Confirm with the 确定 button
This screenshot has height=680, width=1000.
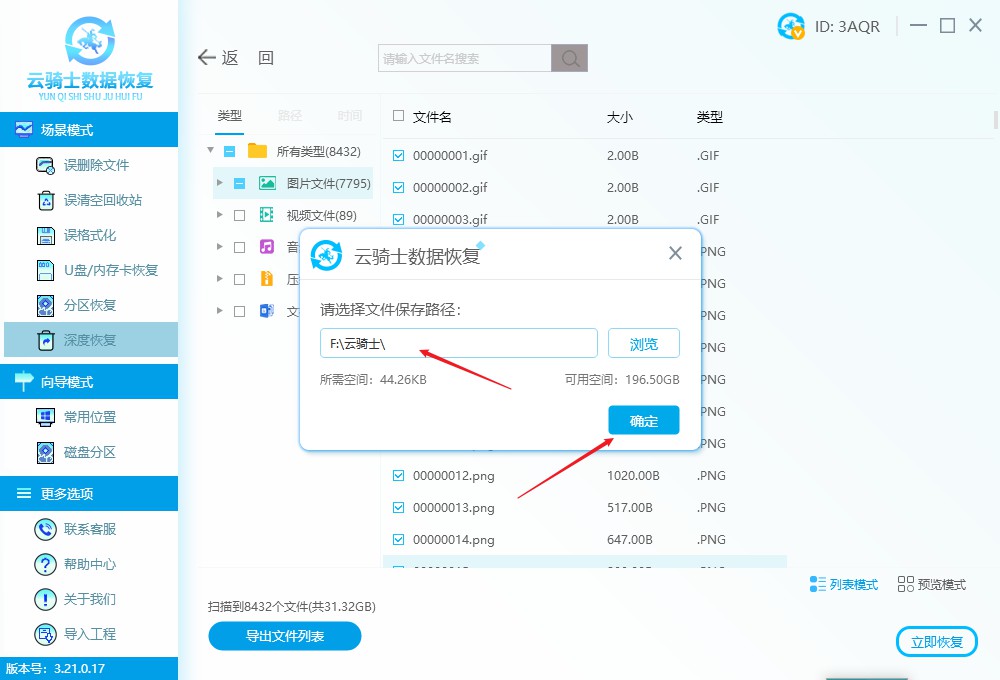(643, 420)
